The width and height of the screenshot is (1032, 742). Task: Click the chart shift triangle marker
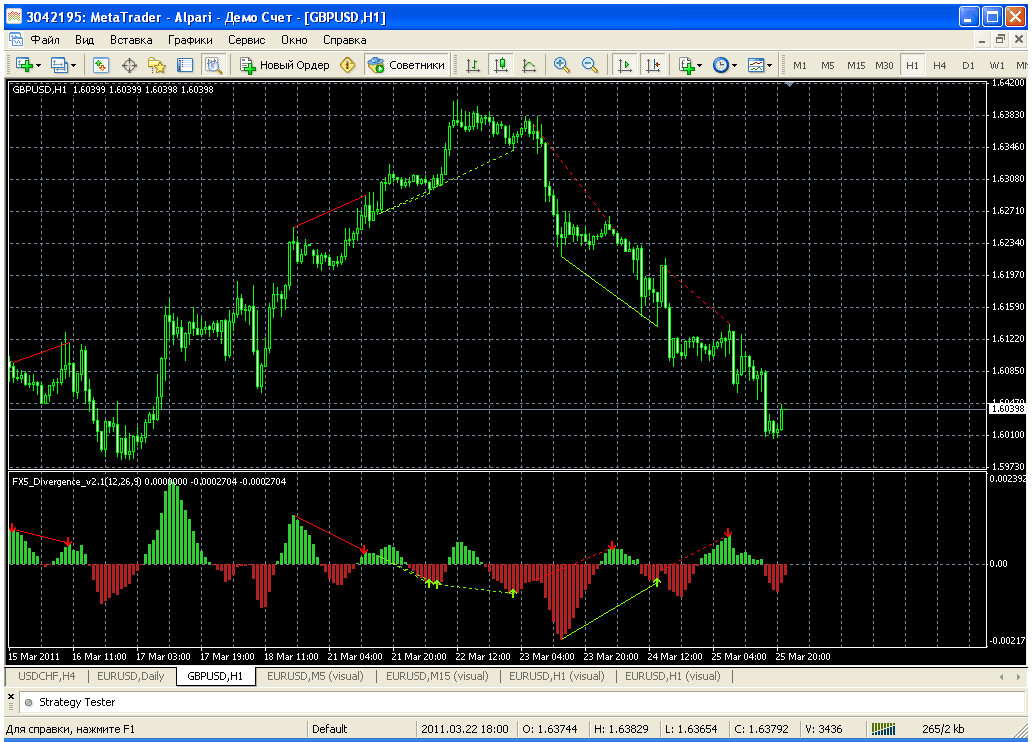[790, 84]
